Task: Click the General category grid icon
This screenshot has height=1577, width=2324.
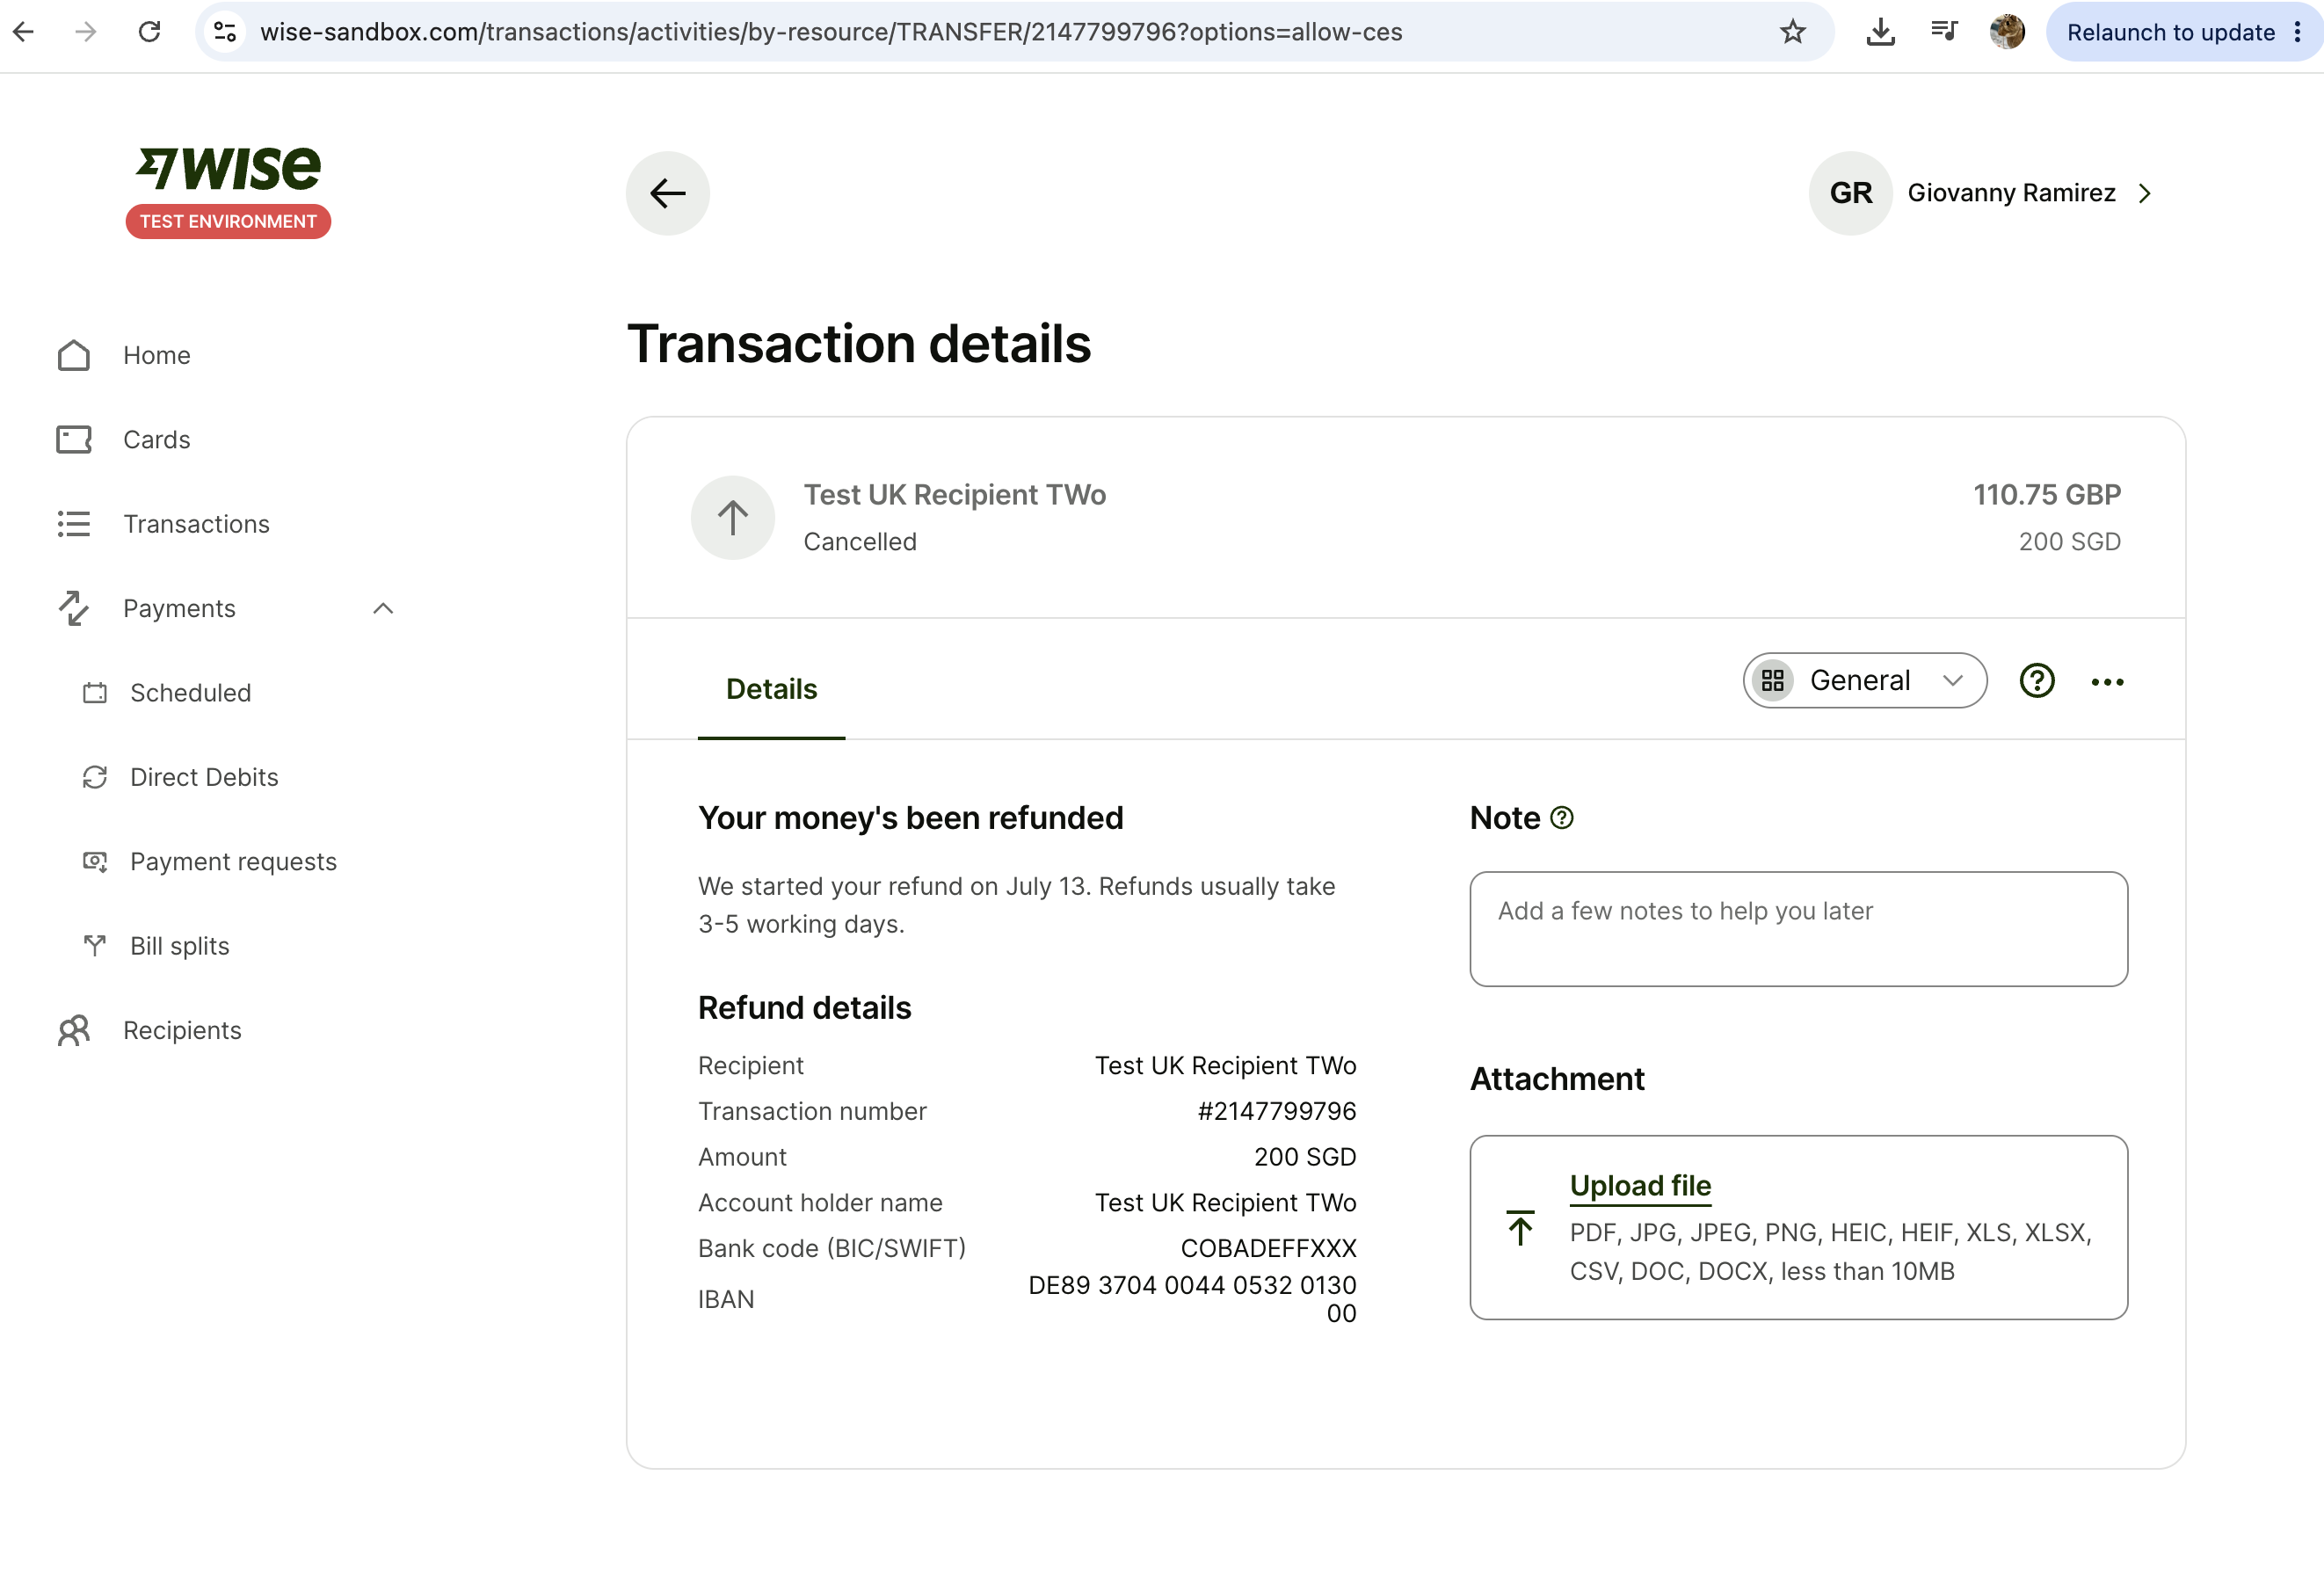Action: click(1773, 681)
